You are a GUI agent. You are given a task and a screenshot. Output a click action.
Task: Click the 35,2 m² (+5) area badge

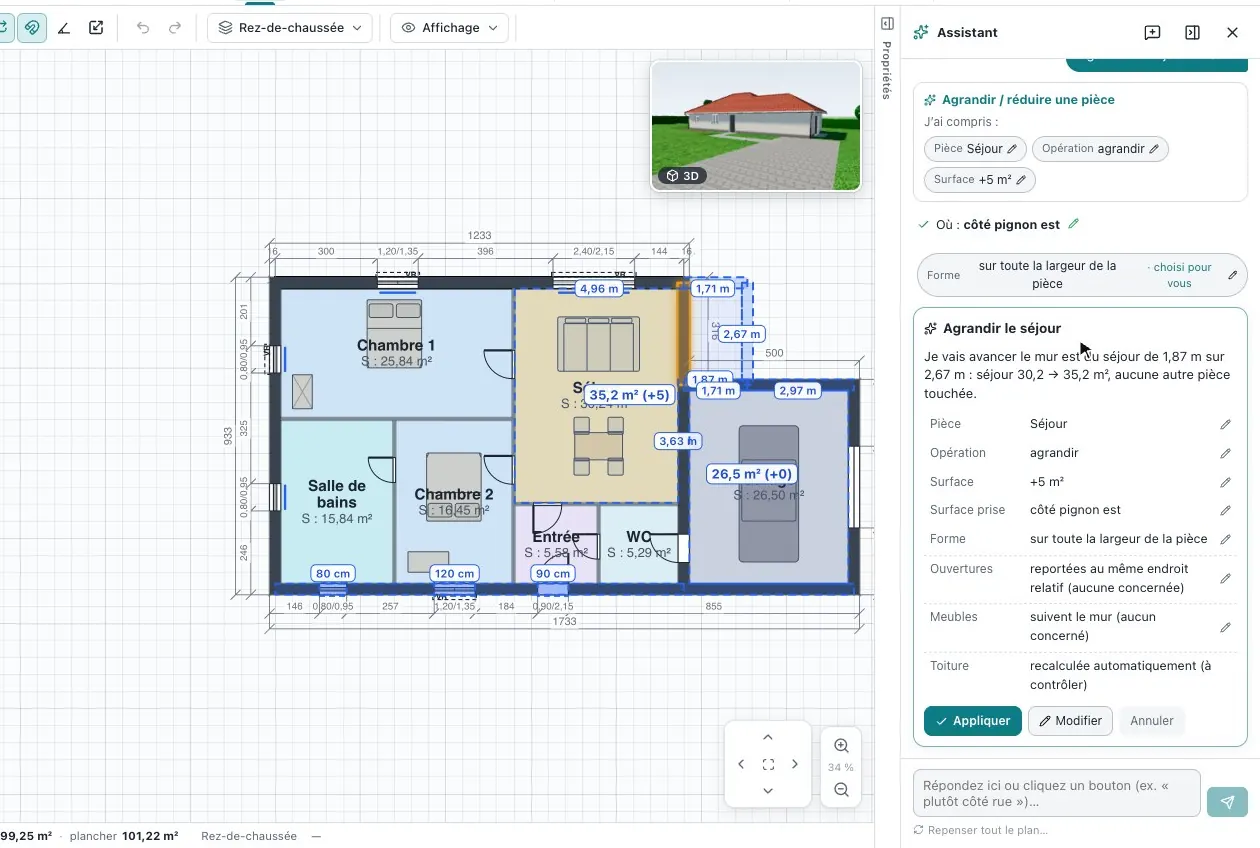[x=629, y=395]
